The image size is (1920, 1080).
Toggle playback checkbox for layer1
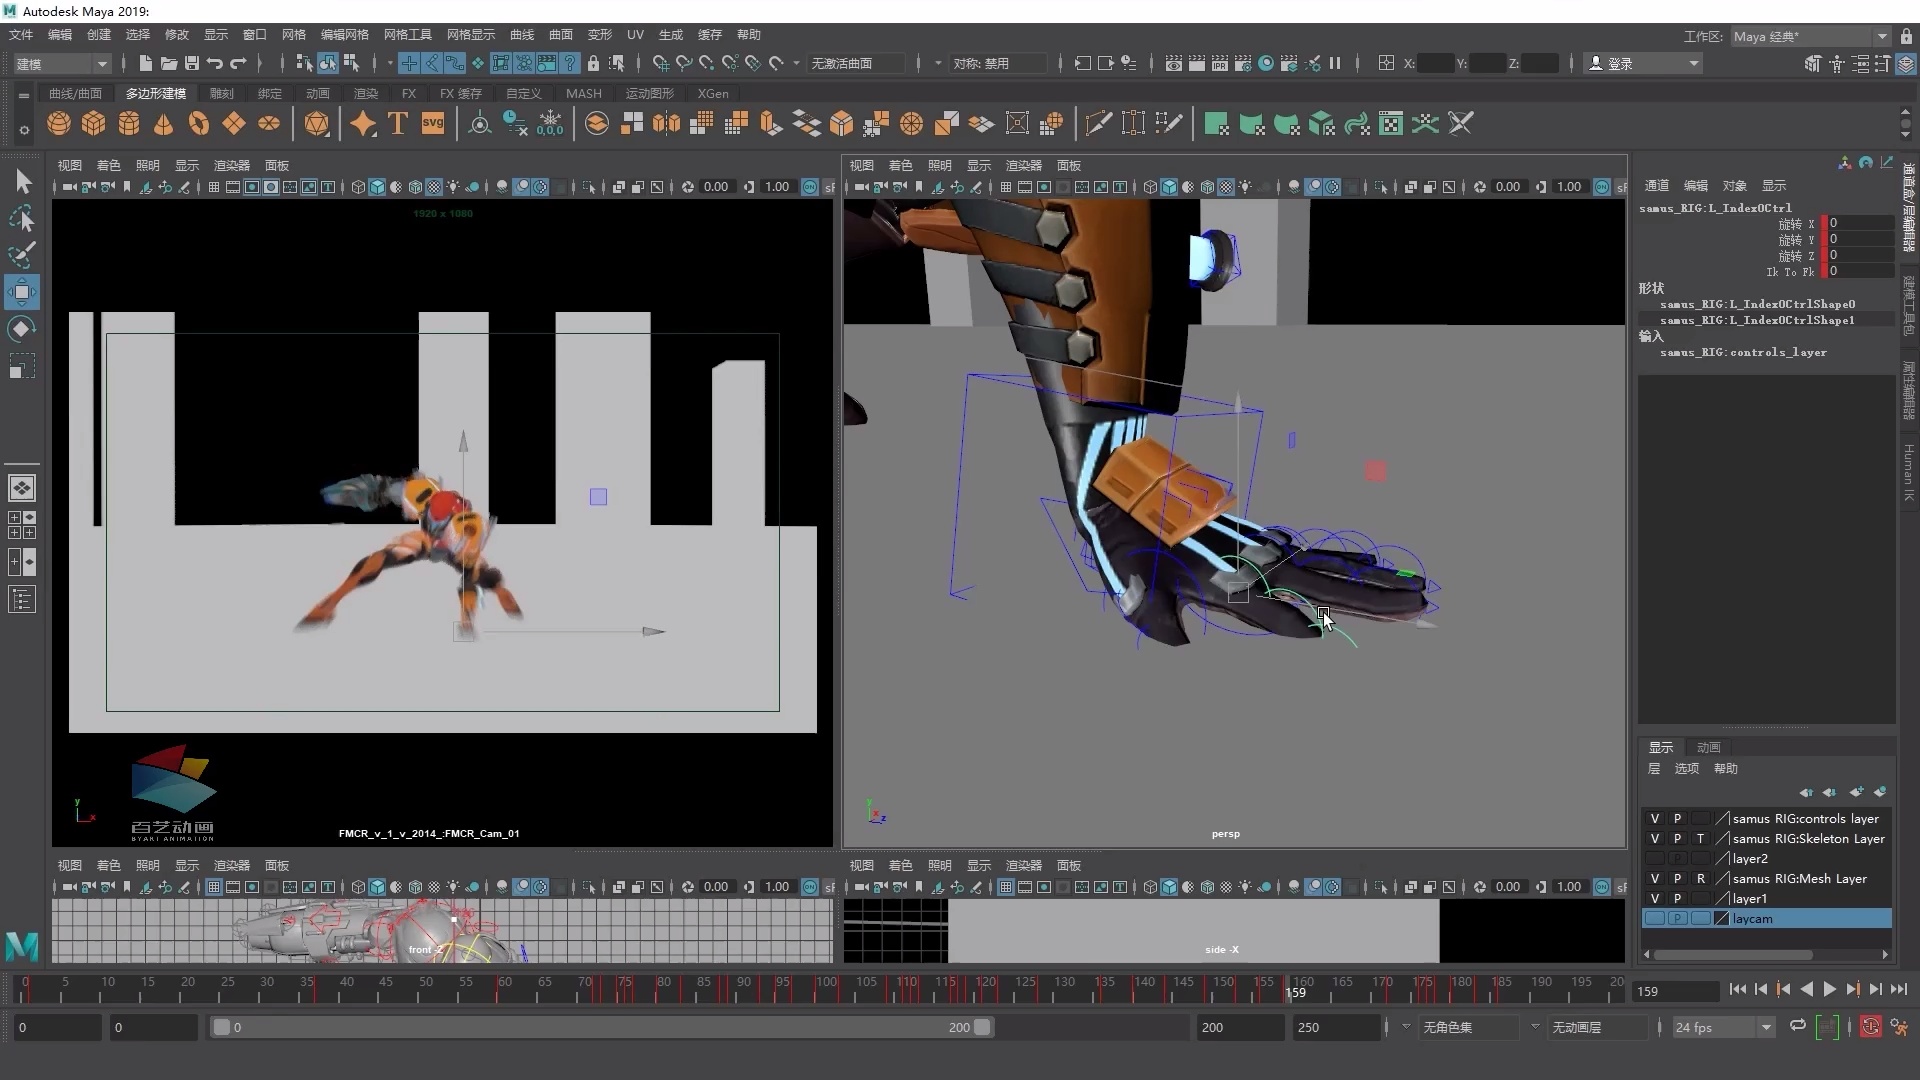coord(1678,898)
